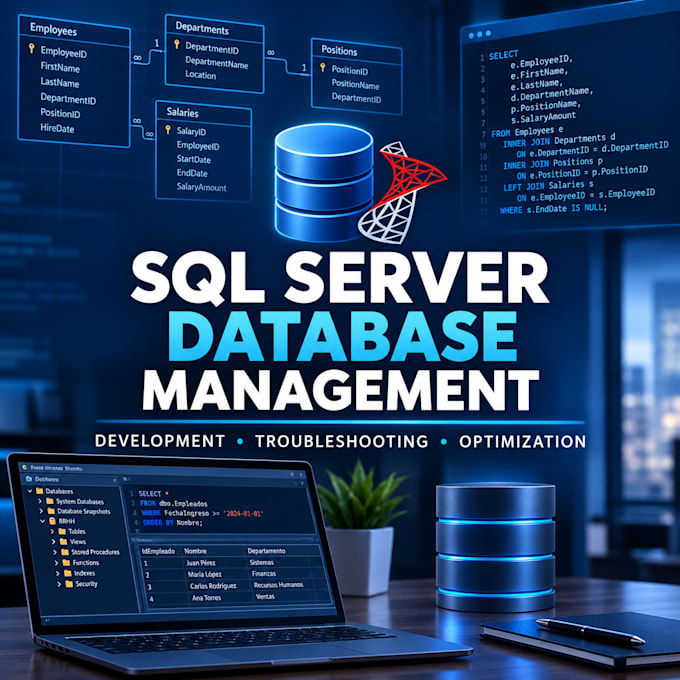Screen dimensions: 680x680
Task: Click the Stored Procedures folder icon
Action: [x=65, y=552]
